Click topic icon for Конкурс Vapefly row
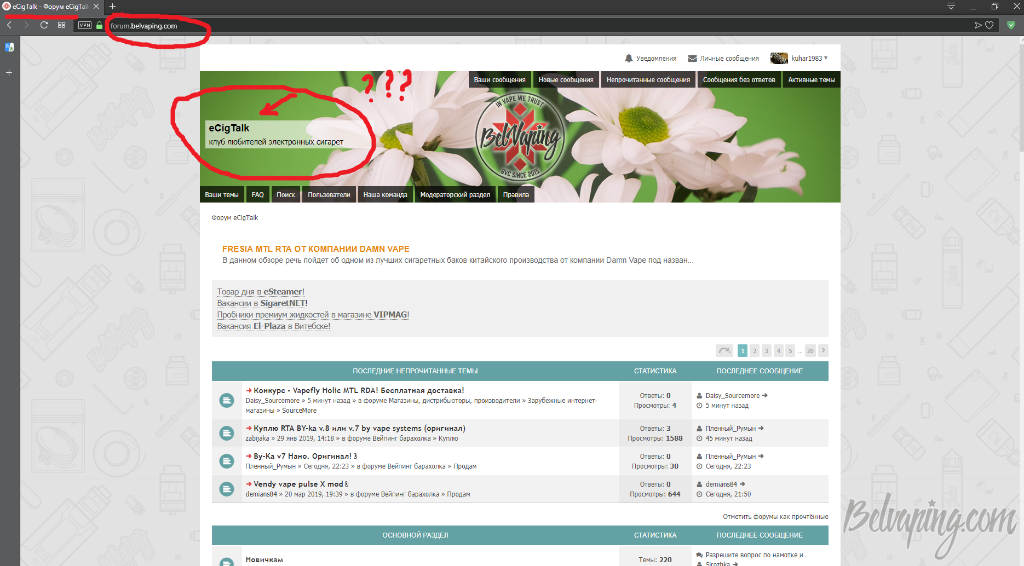The image size is (1024, 566). [227, 400]
